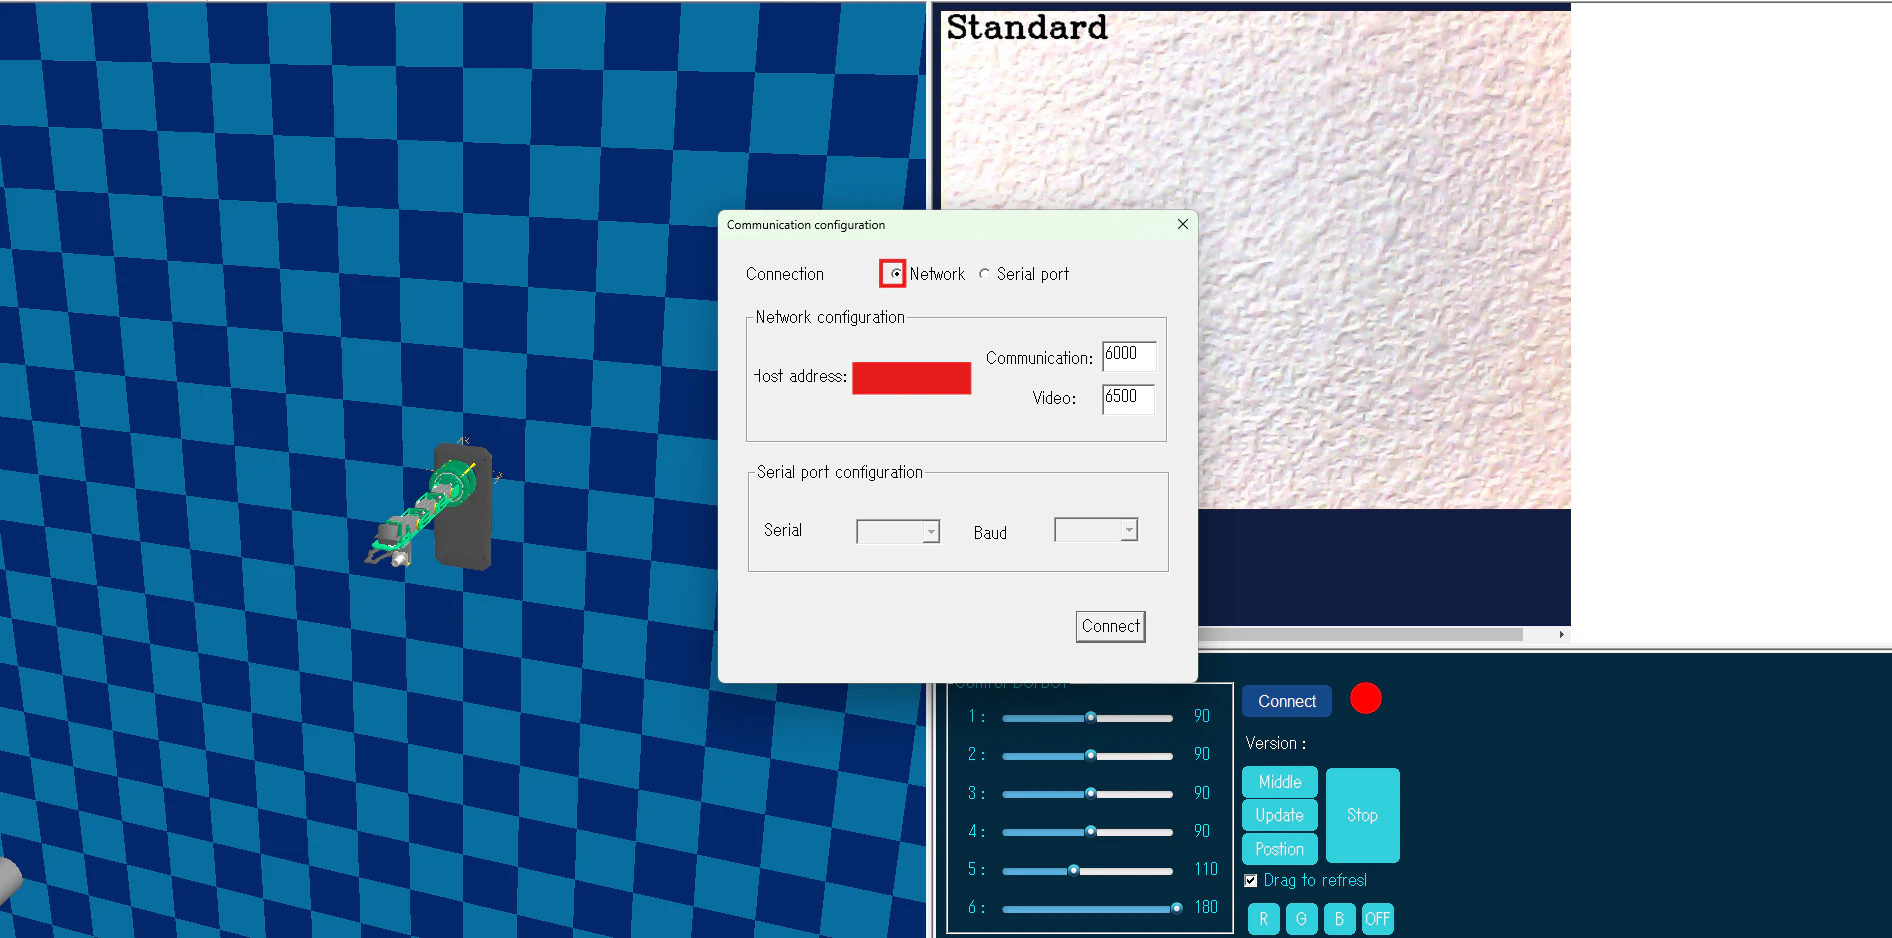Select the Serial port radio button
Image resolution: width=1892 pixels, height=938 pixels.
(x=985, y=274)
